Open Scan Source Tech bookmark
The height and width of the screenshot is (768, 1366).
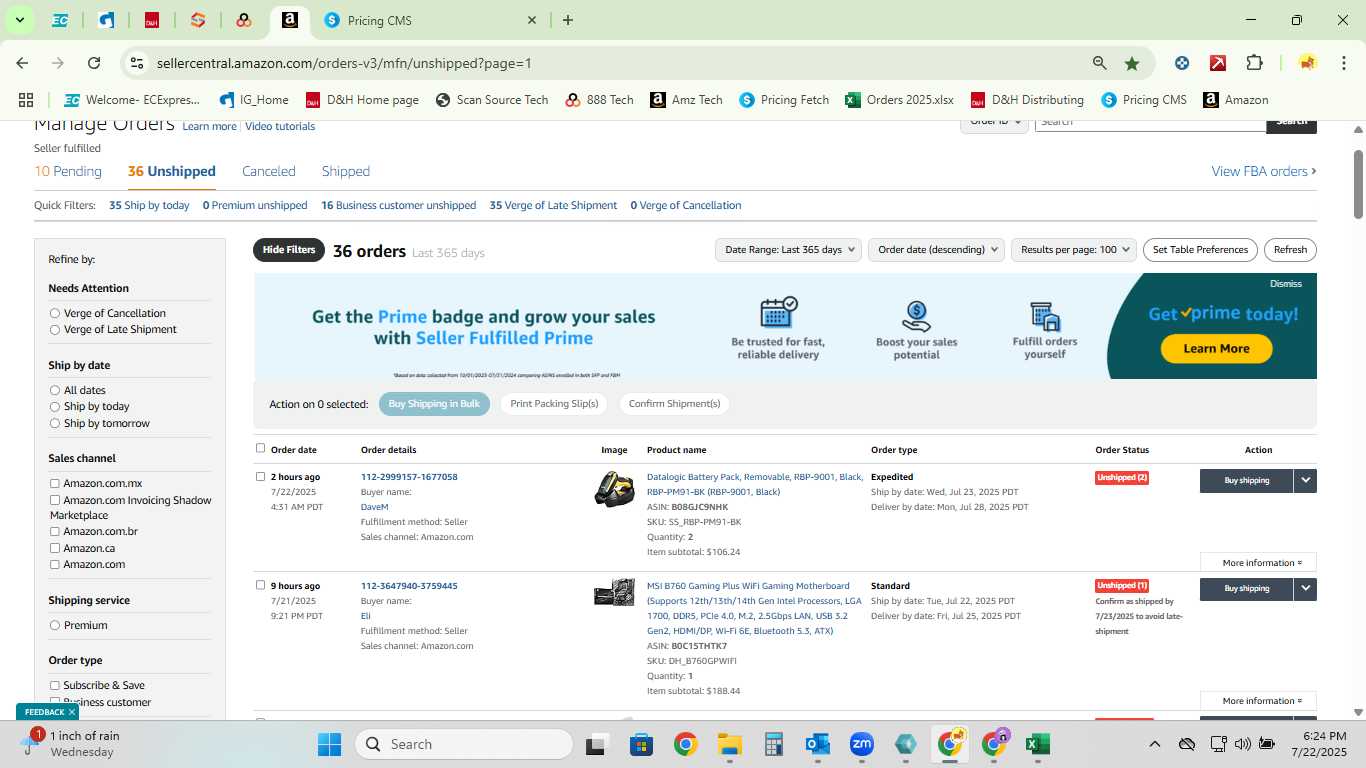pyautogui.click(x=492, y=100)
